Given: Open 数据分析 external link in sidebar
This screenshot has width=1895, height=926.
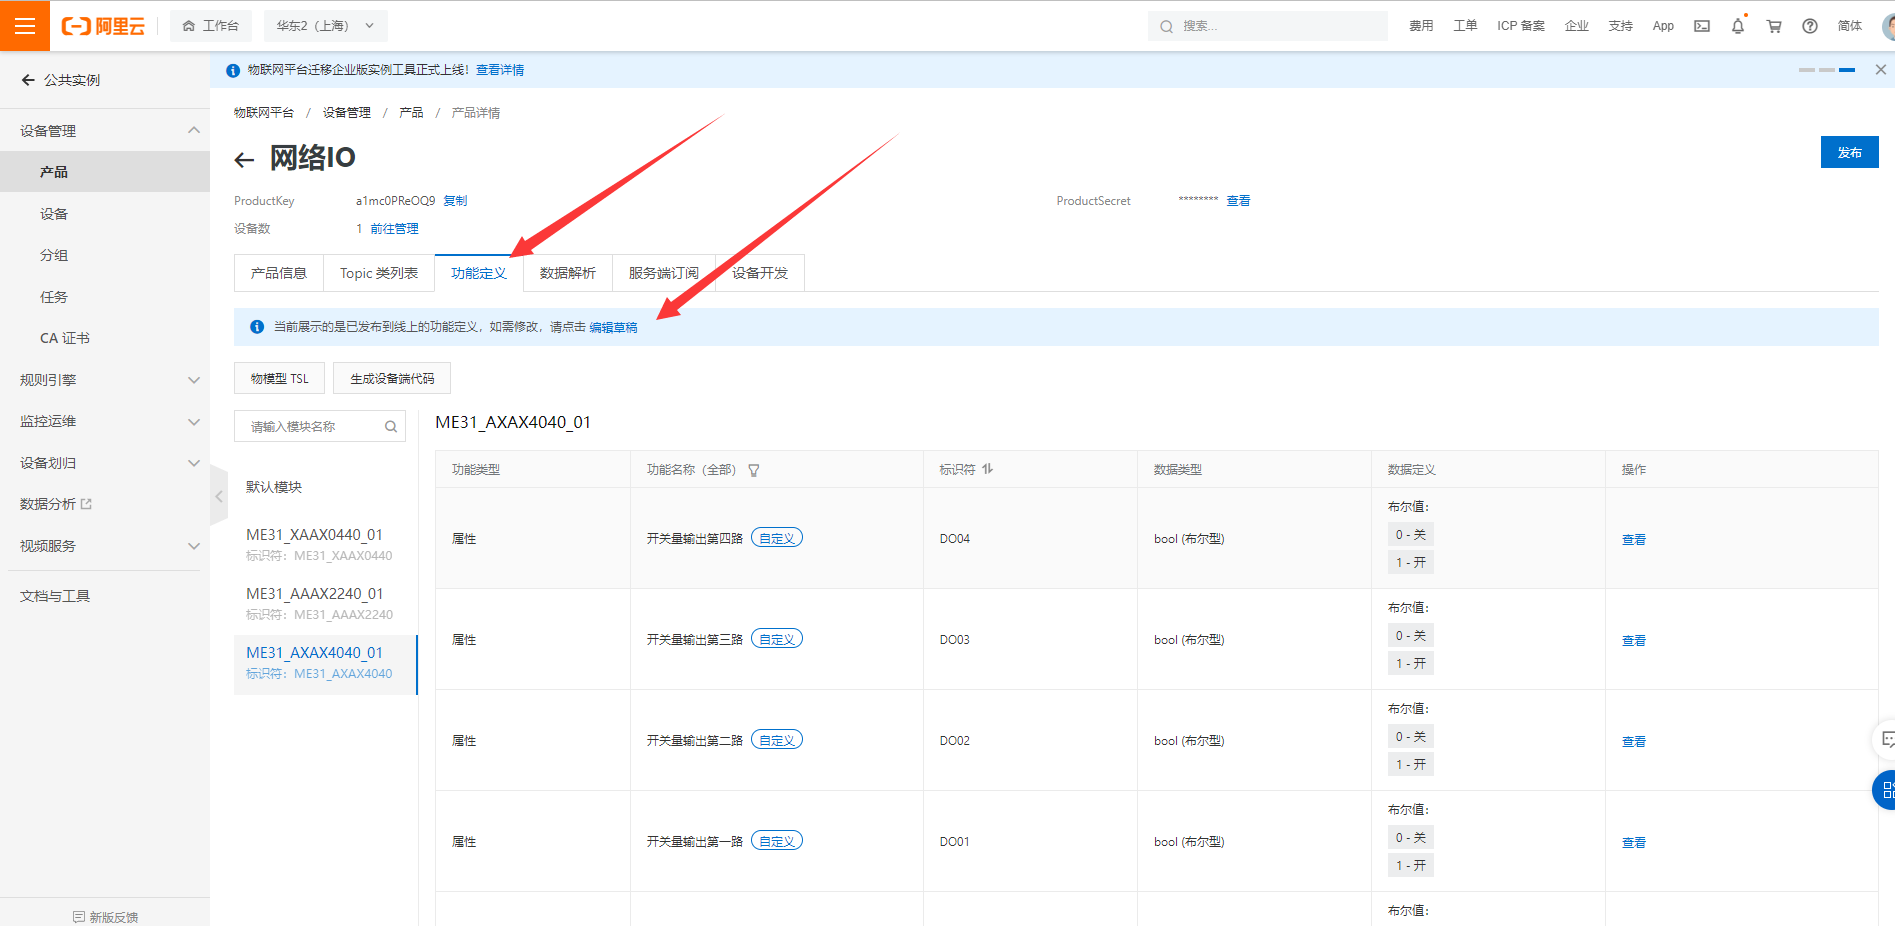Looking at the screenshot, I should click(56, 504).
